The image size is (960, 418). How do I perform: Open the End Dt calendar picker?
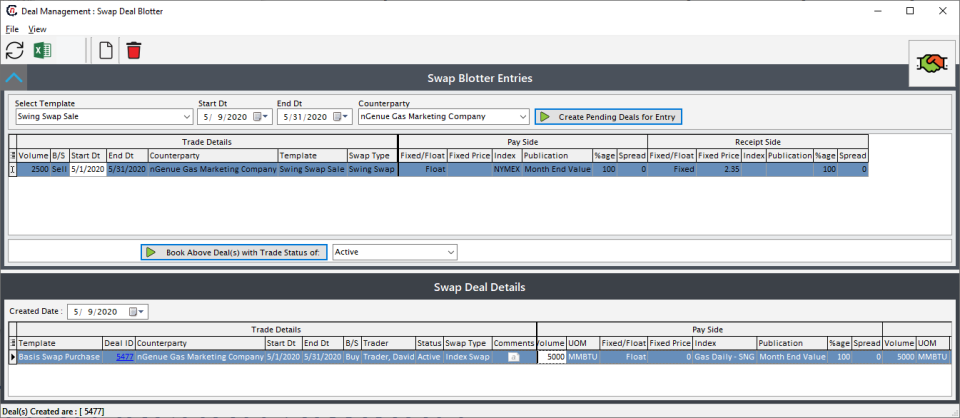[340, 116]
